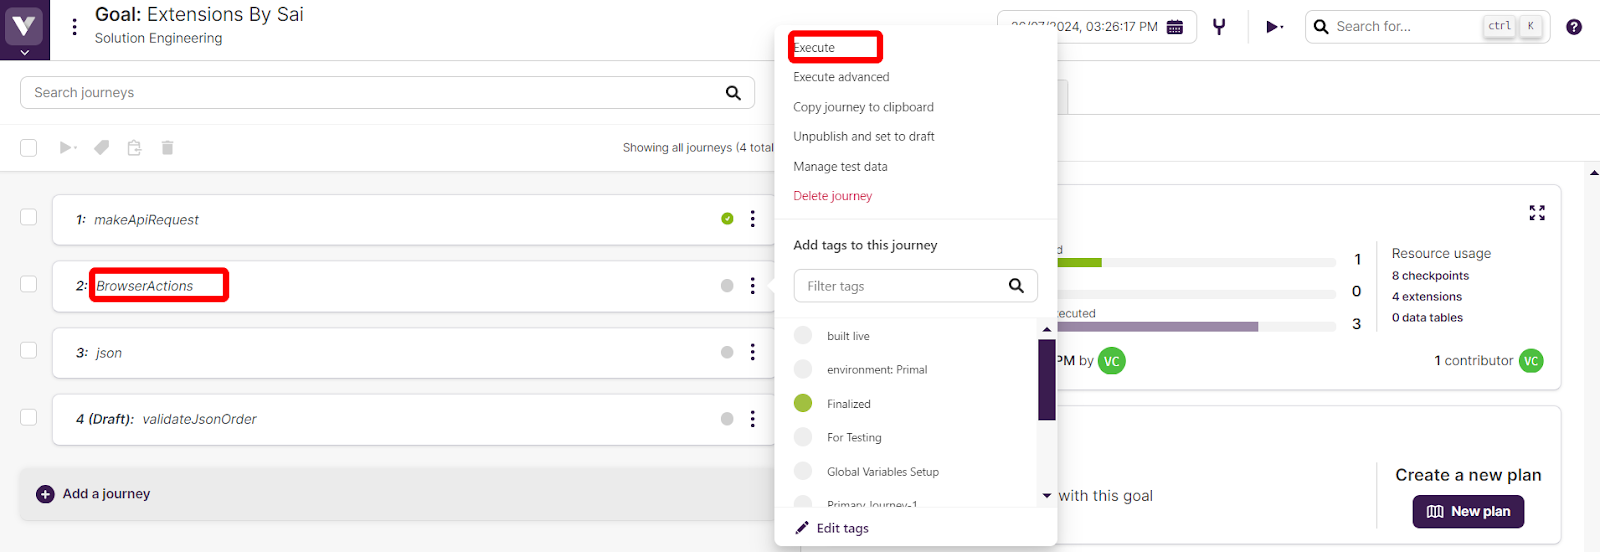
Task: Select Execute advanced menu item
Action: 841,77
